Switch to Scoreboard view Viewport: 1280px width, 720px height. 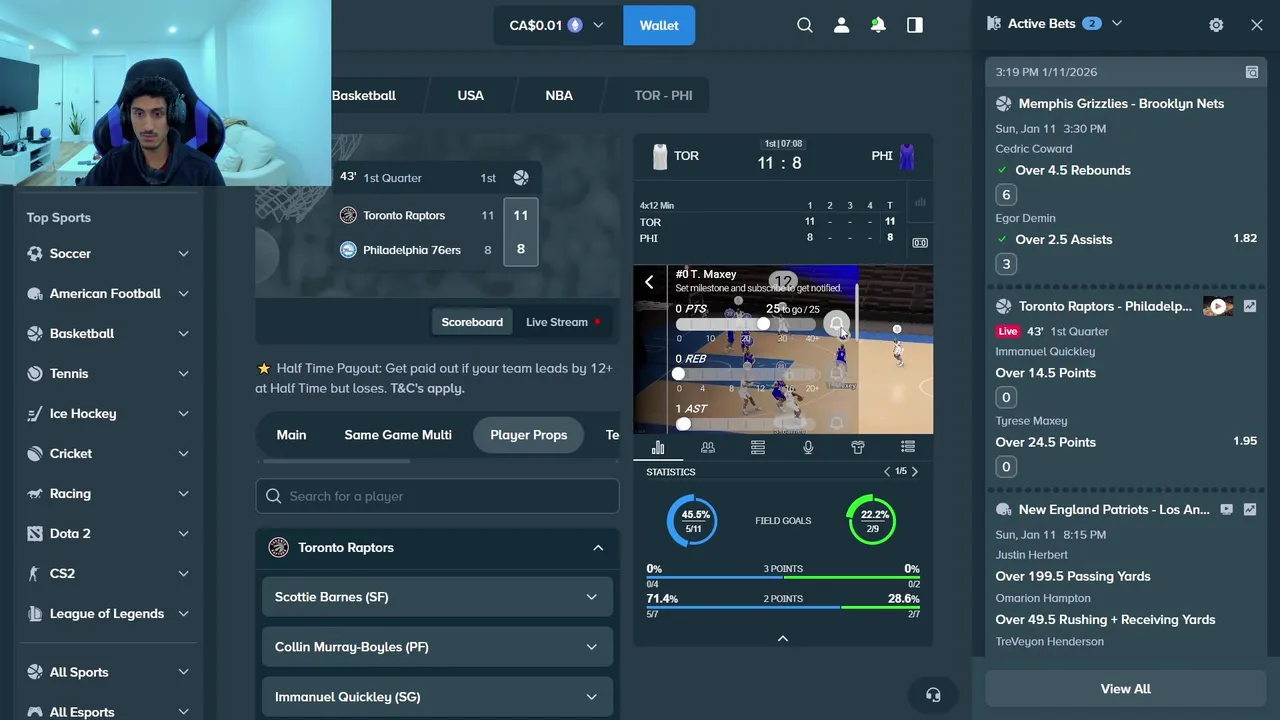point(472,322)
